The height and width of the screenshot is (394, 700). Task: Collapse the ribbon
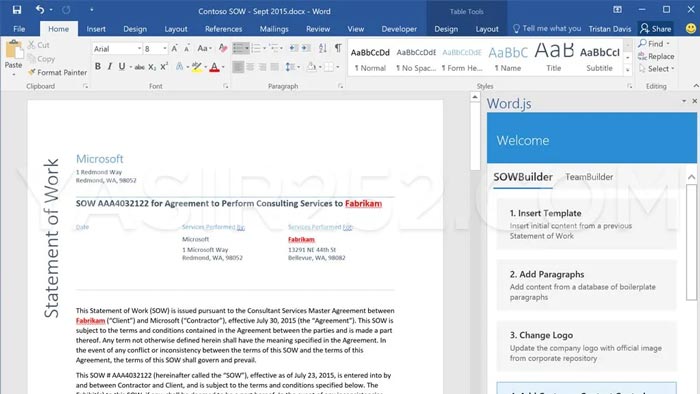(696, 86)
